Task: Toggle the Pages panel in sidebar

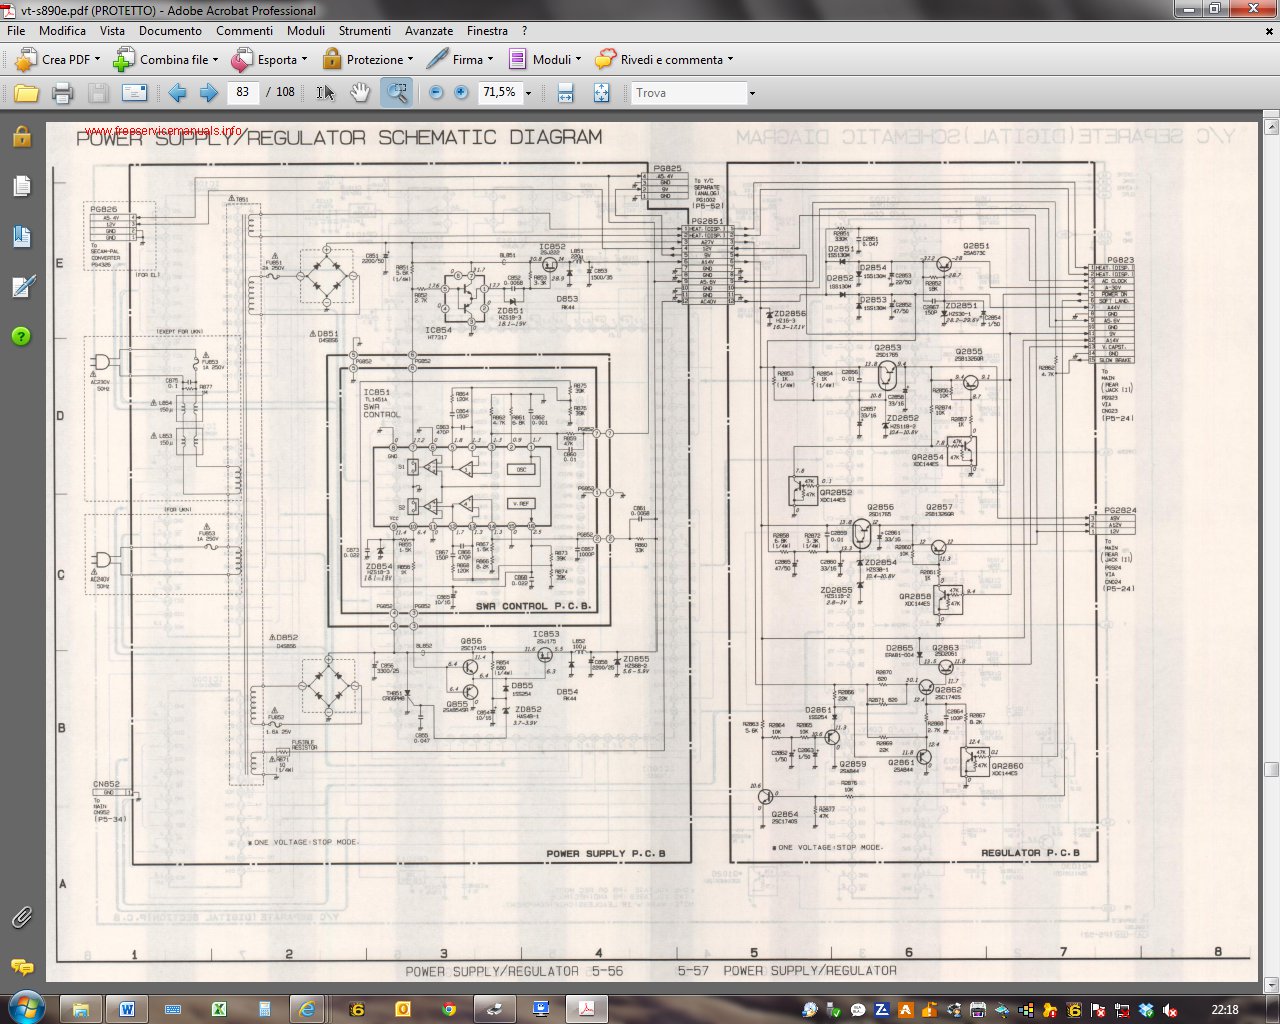Action: pyautogui.click(x=21, y=186)
